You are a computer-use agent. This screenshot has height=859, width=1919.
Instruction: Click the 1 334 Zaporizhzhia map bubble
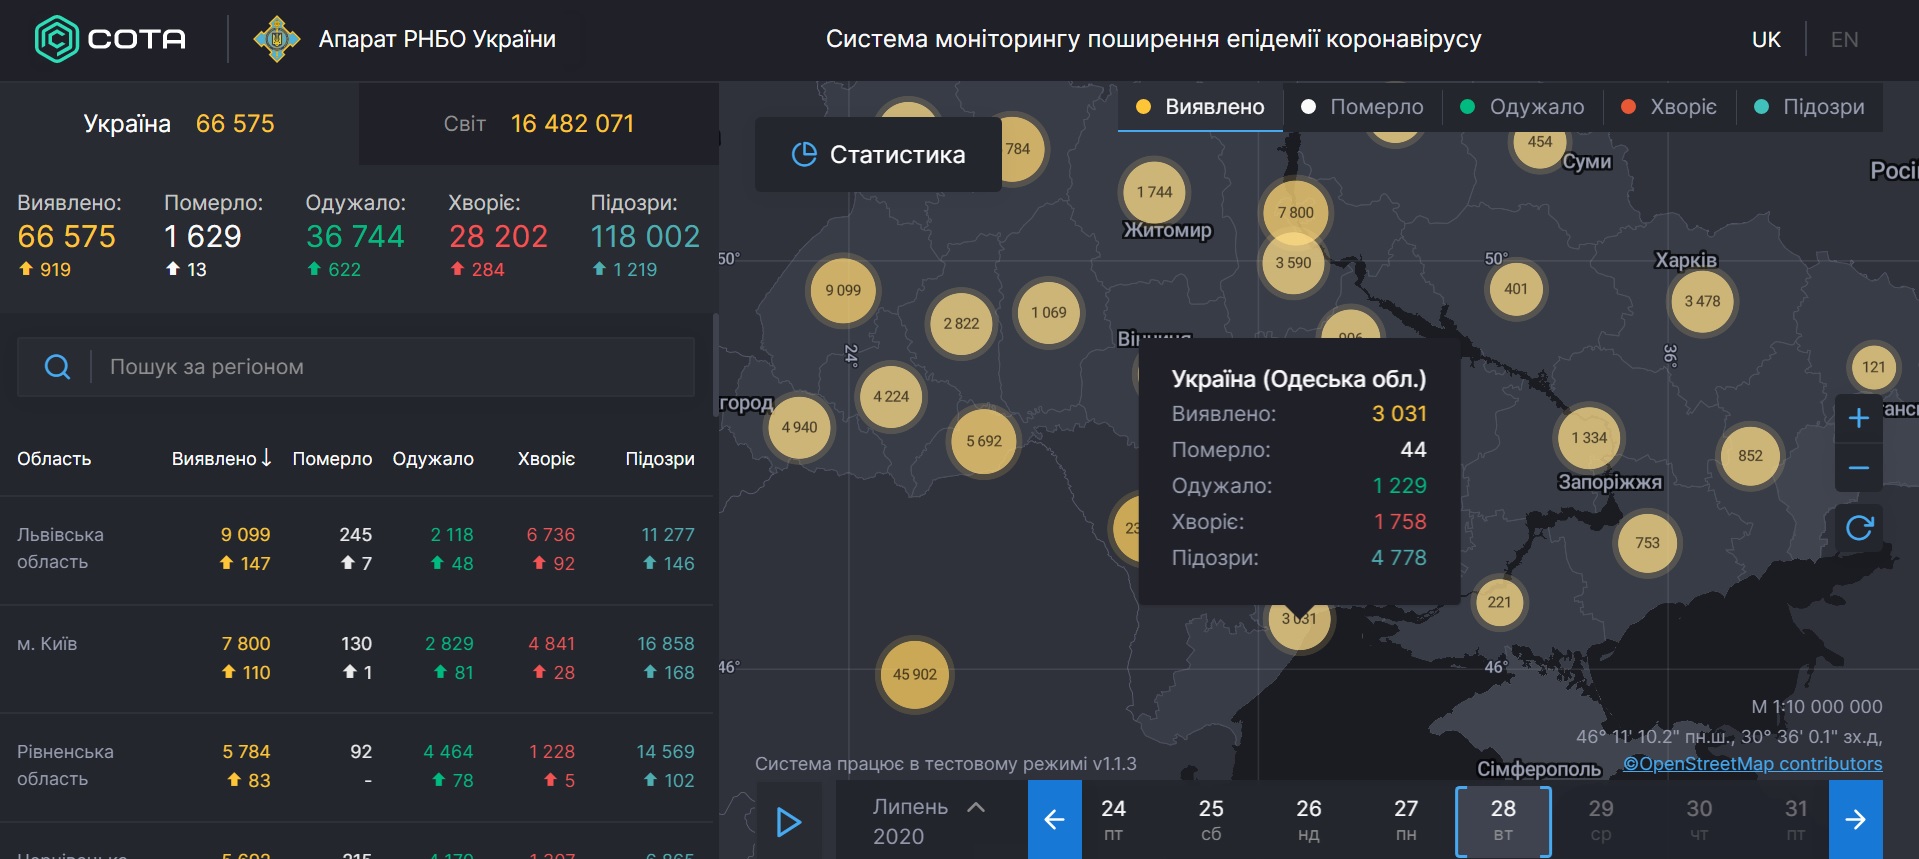click(x=1589, y=438)
